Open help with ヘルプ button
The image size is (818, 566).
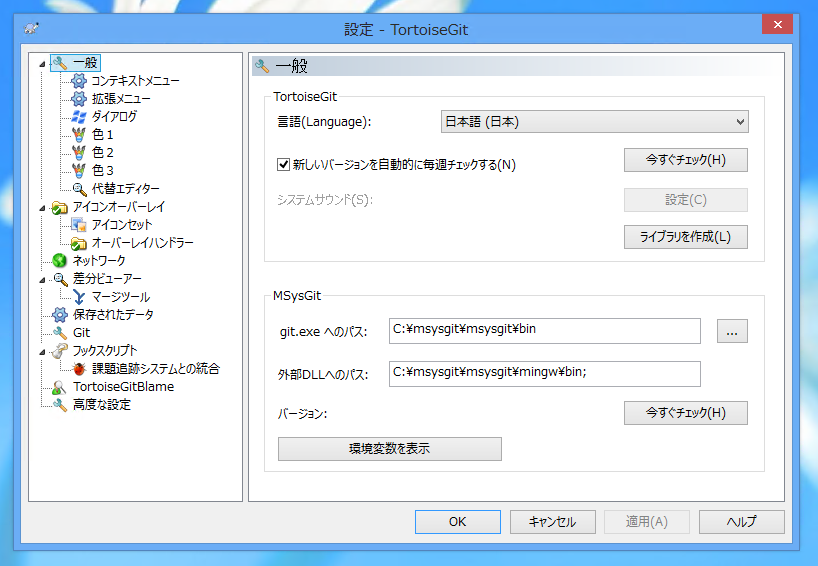click(x=741, y=522)
